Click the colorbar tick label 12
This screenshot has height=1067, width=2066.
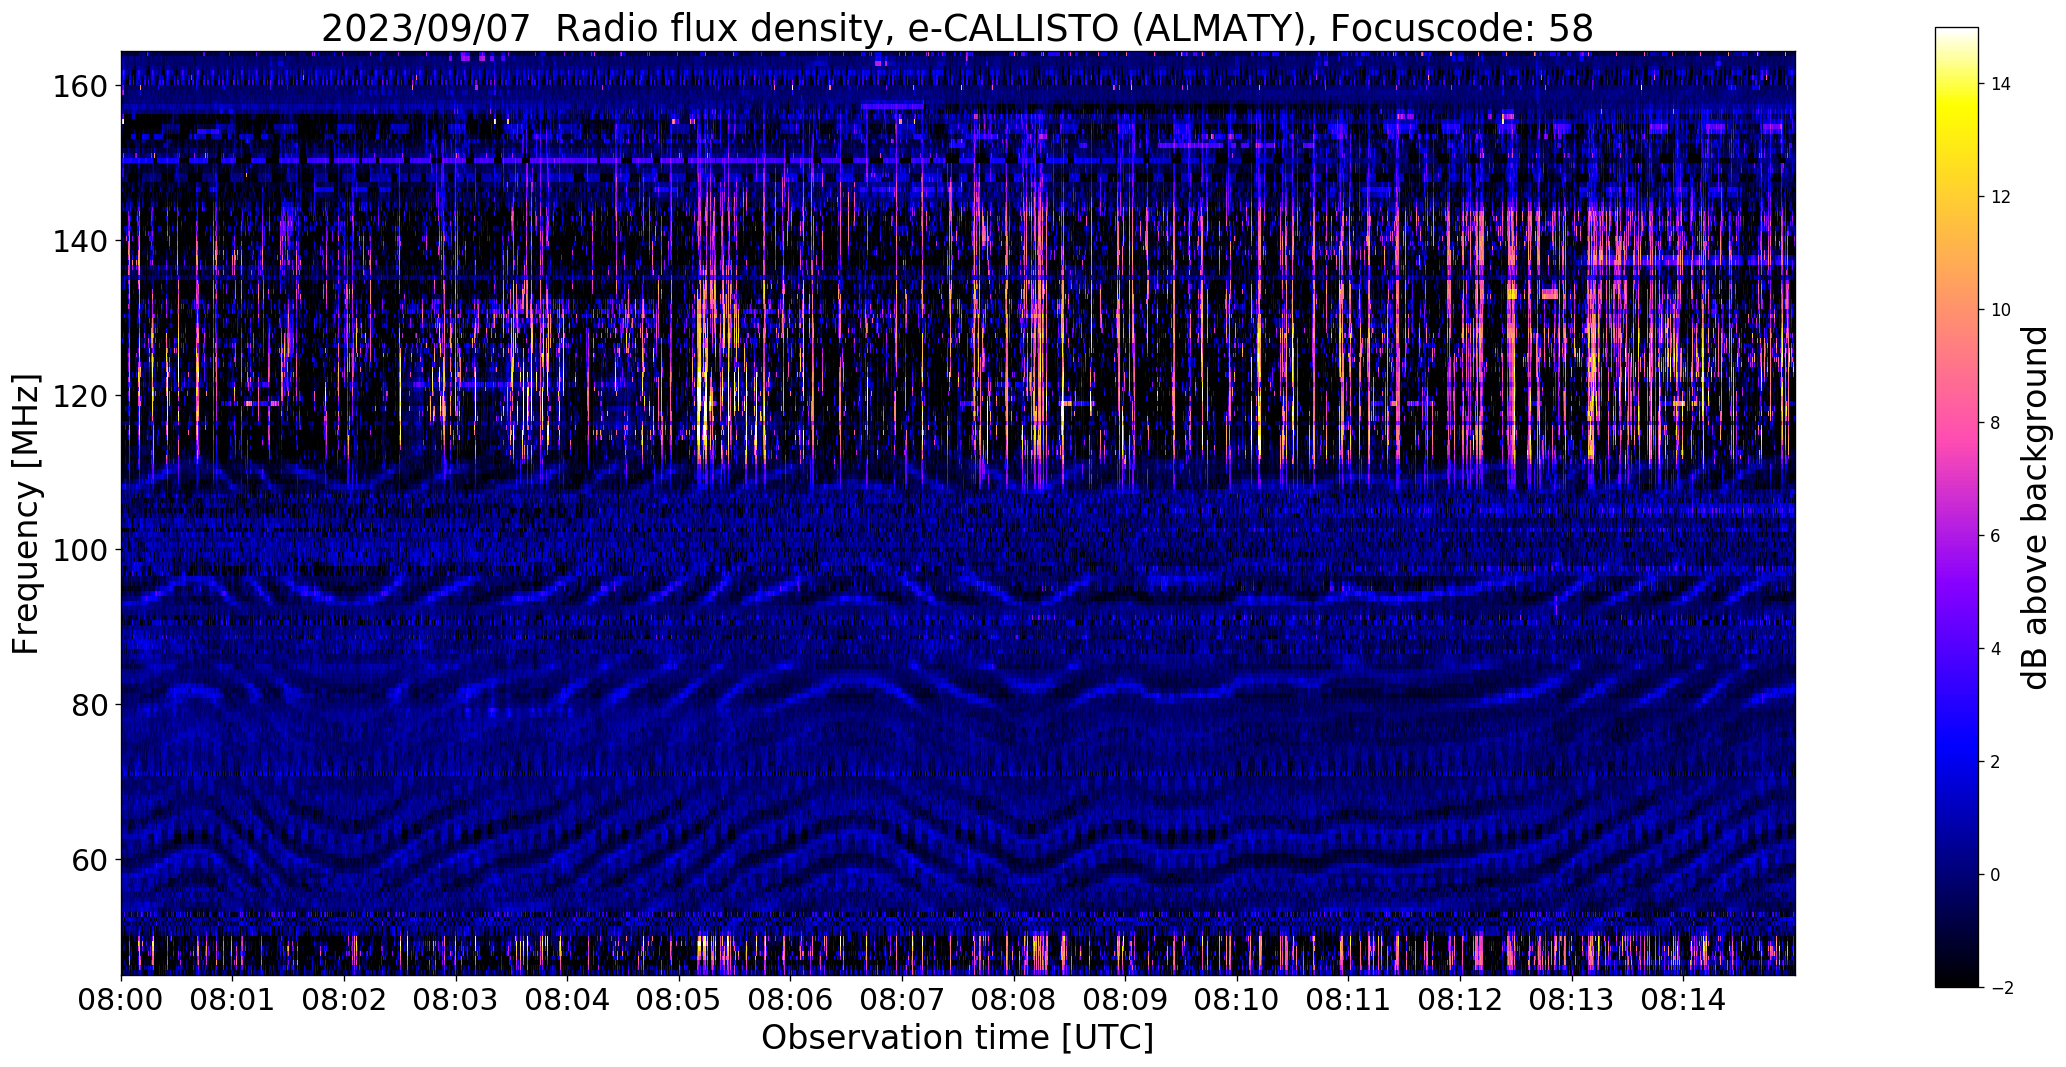(x=2001, y=197)
